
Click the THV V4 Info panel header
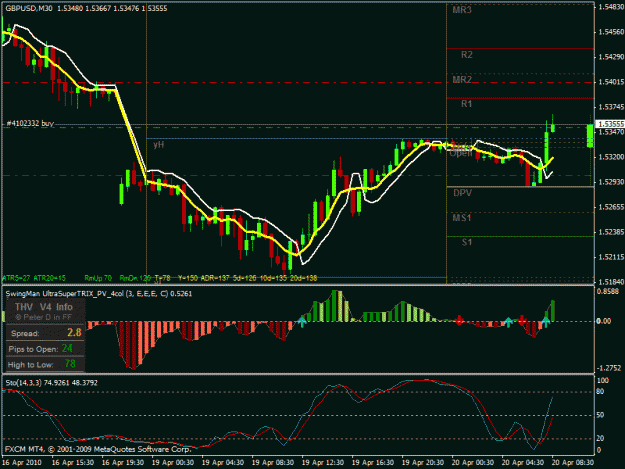[44, 307]
